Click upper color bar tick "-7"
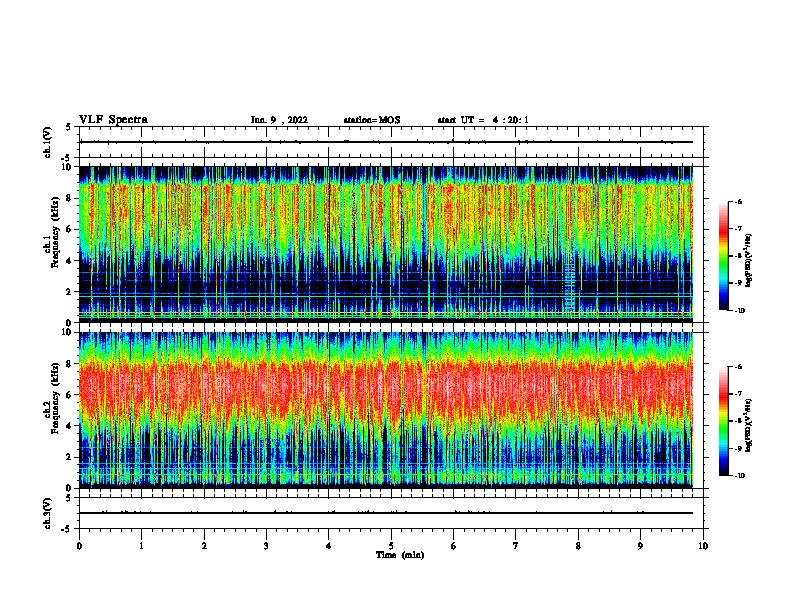Viewport: 792px width, 612px height. tap(738, 229)
